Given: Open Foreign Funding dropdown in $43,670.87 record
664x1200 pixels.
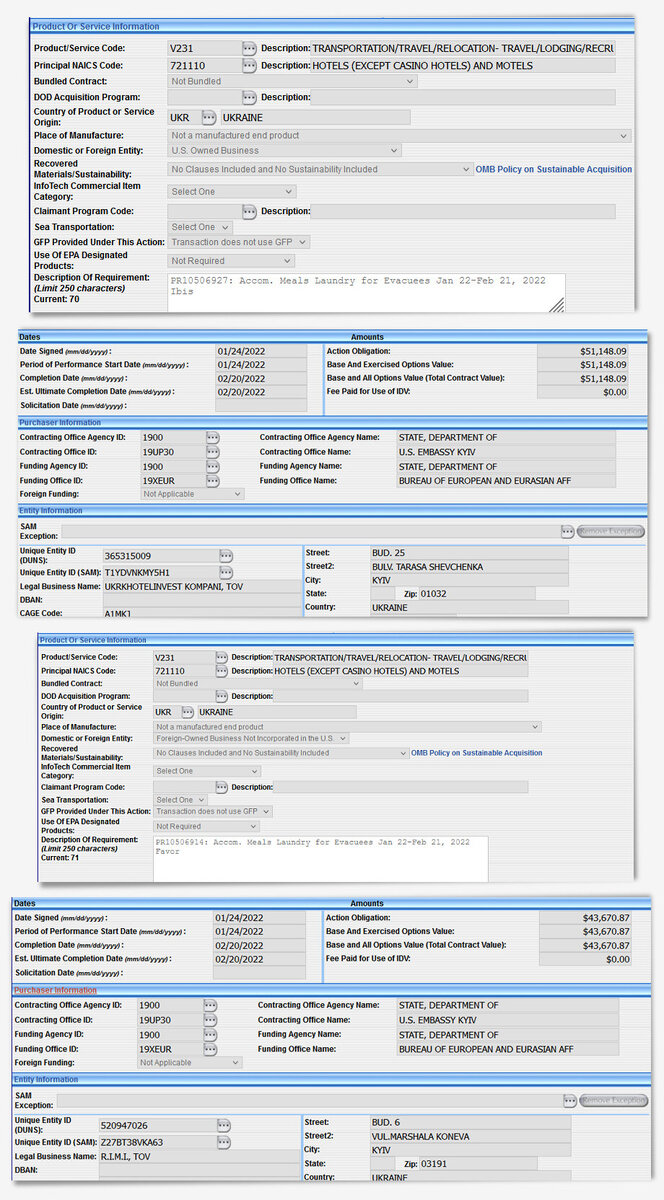Looking at the screenshot, I should coord(190,1063).
